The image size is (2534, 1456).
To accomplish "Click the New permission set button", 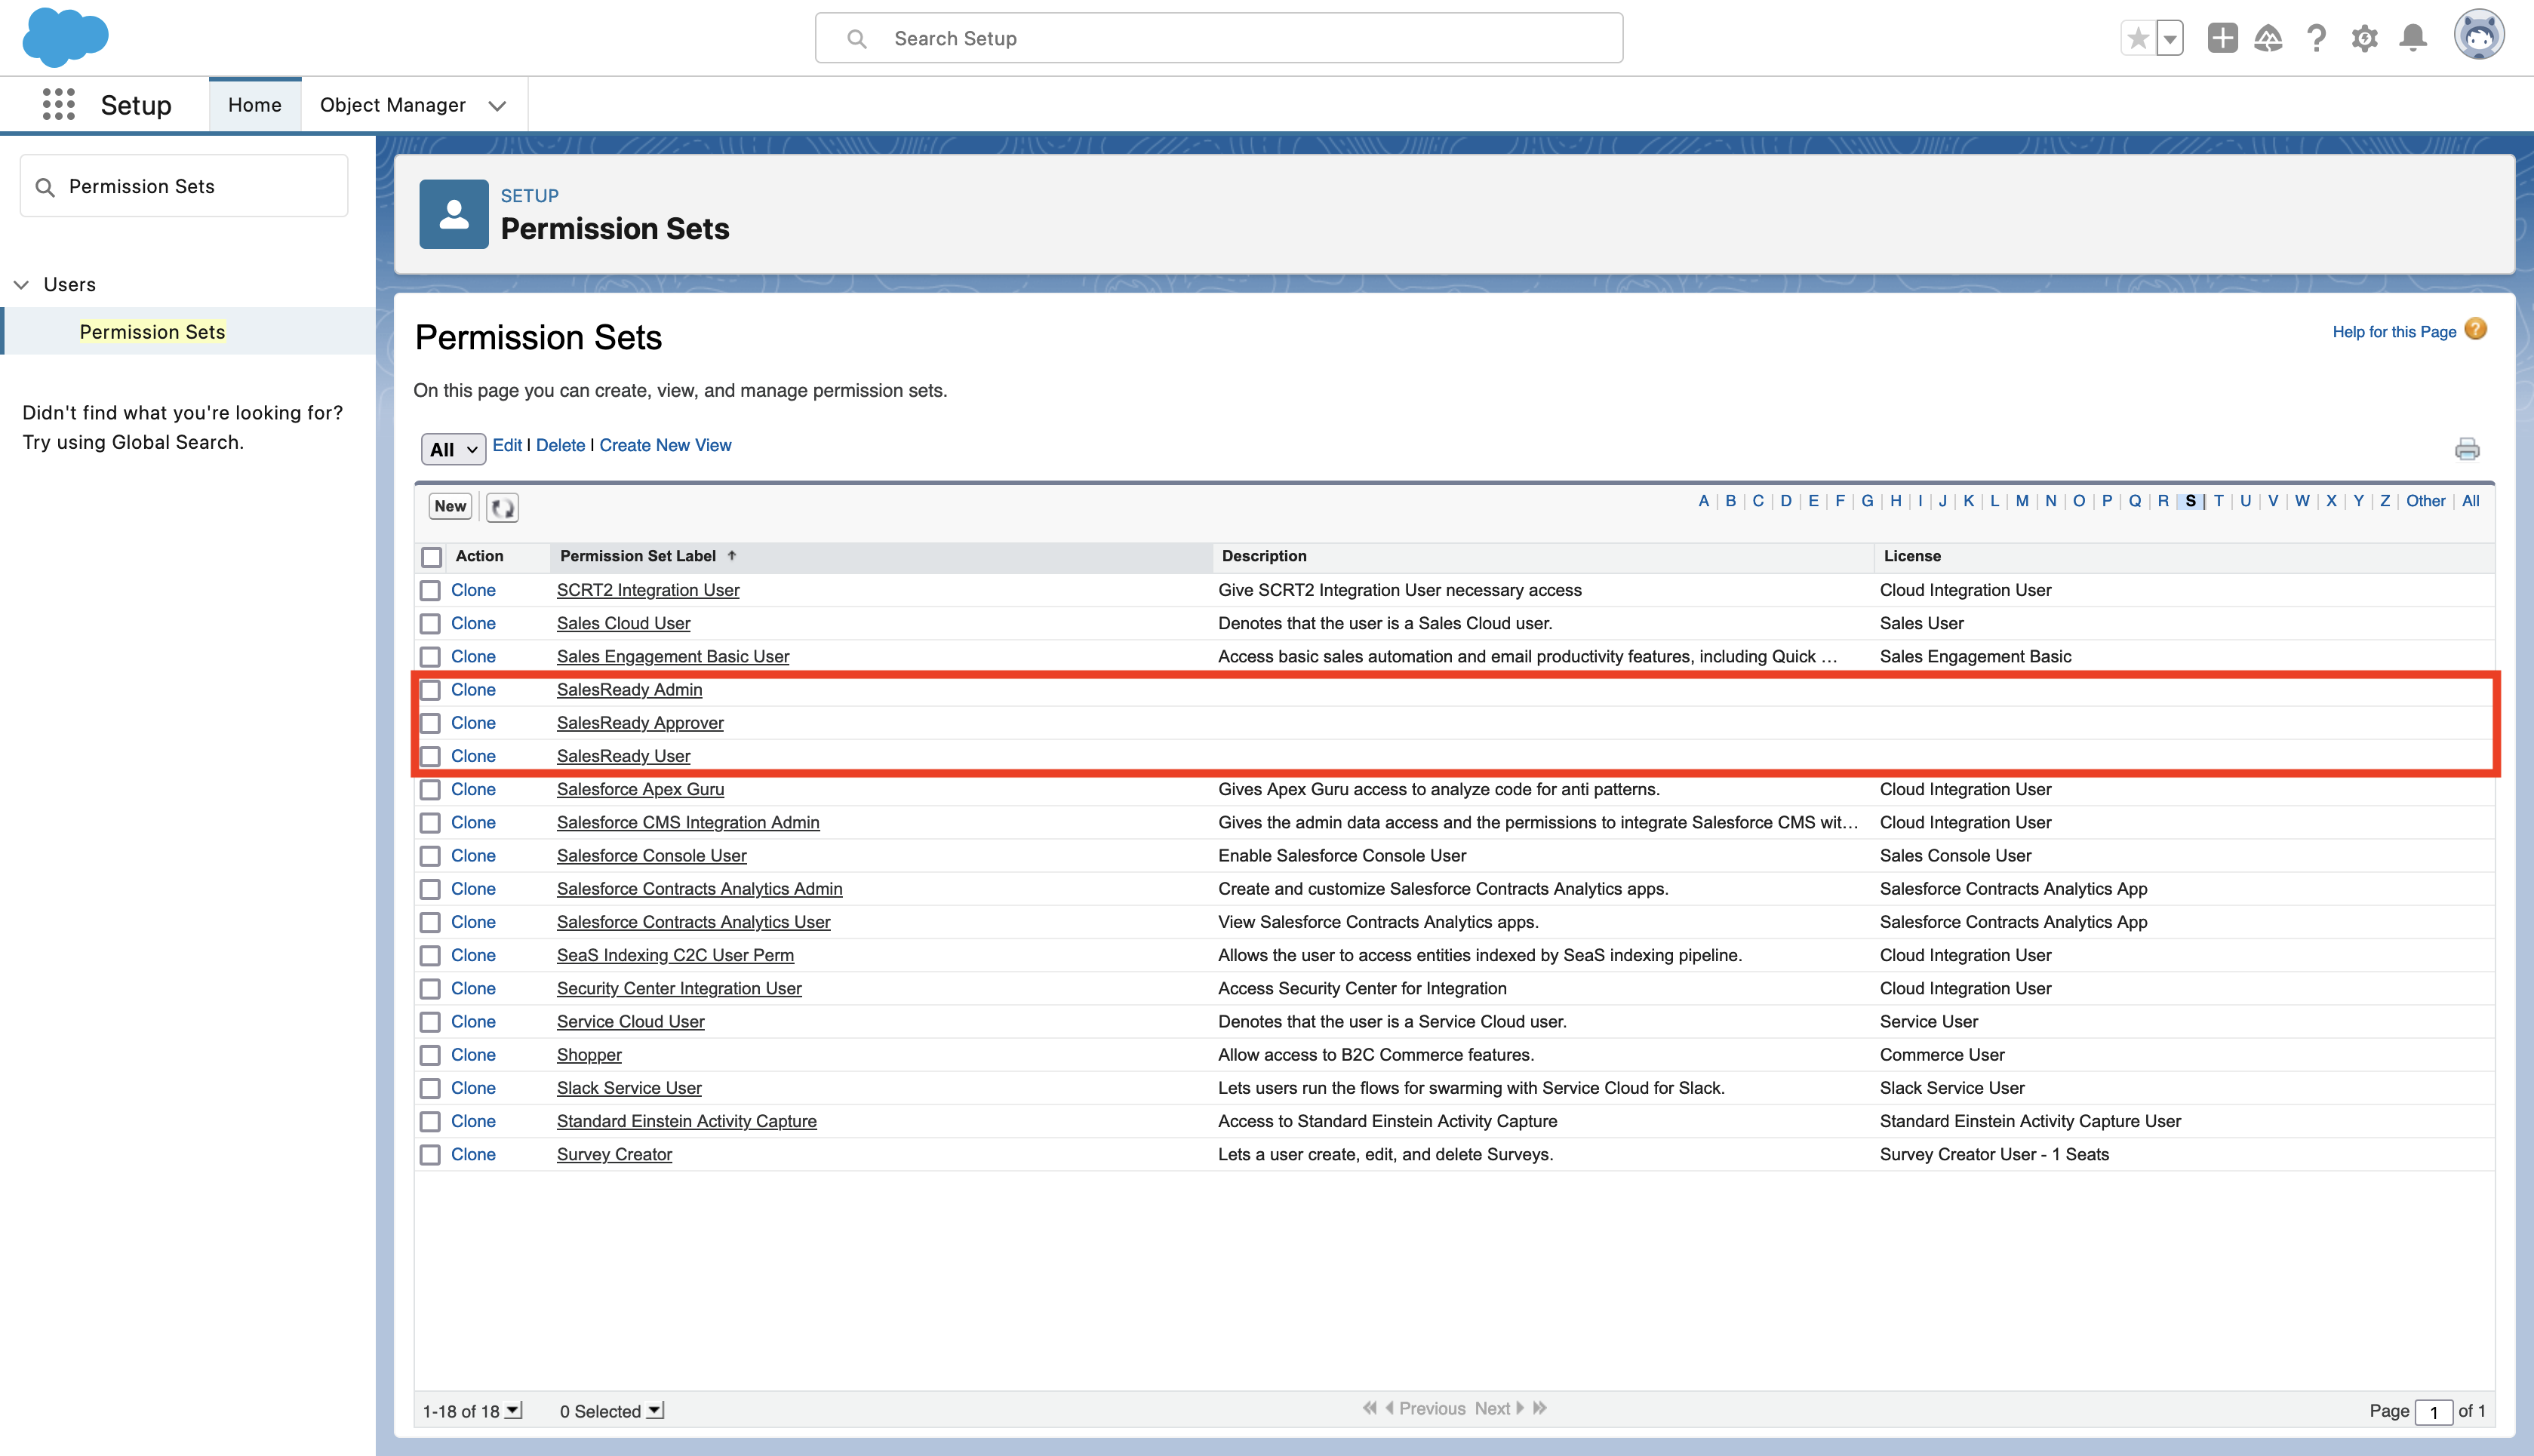I will [450, 506].
